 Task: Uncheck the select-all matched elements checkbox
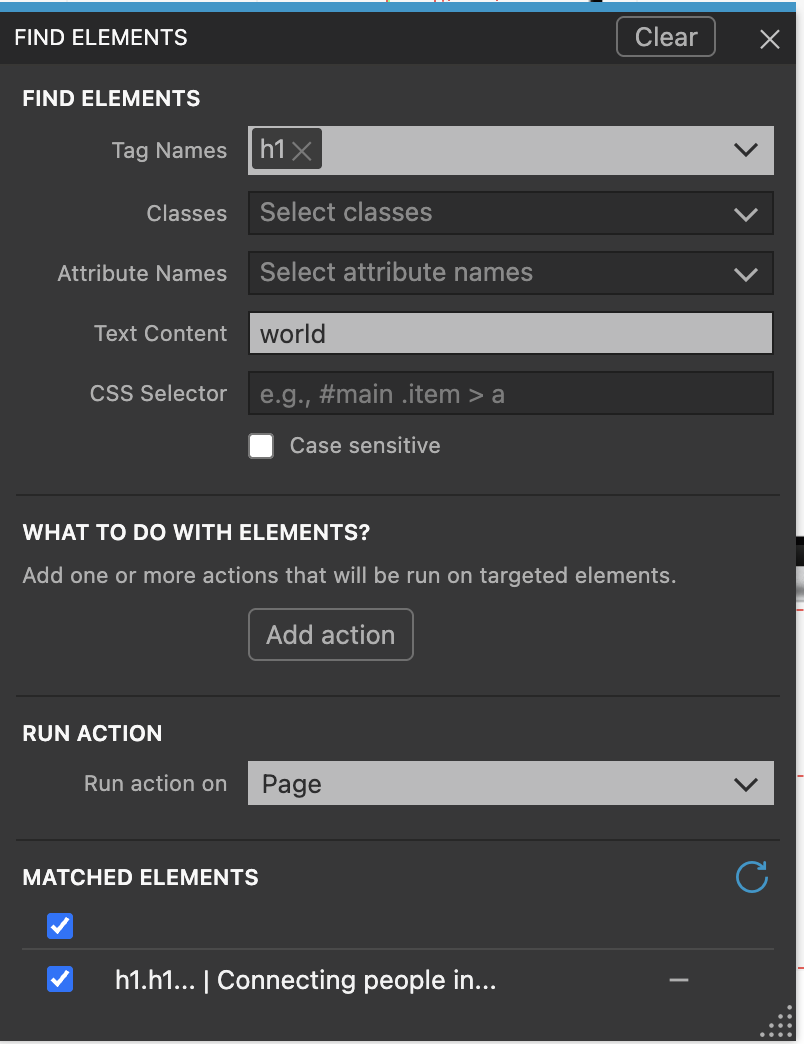pyautogui.click(x=60, y=926)
